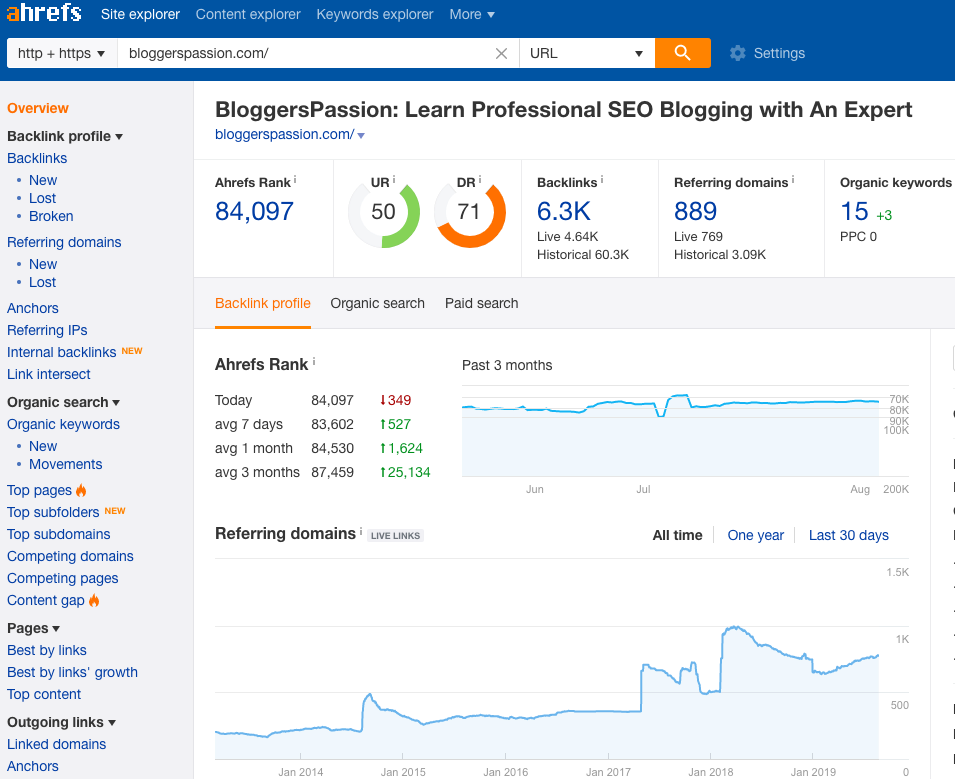Switch chart to Last 30 days
Screen dimensions: 955x779
(x=848, y=535)
